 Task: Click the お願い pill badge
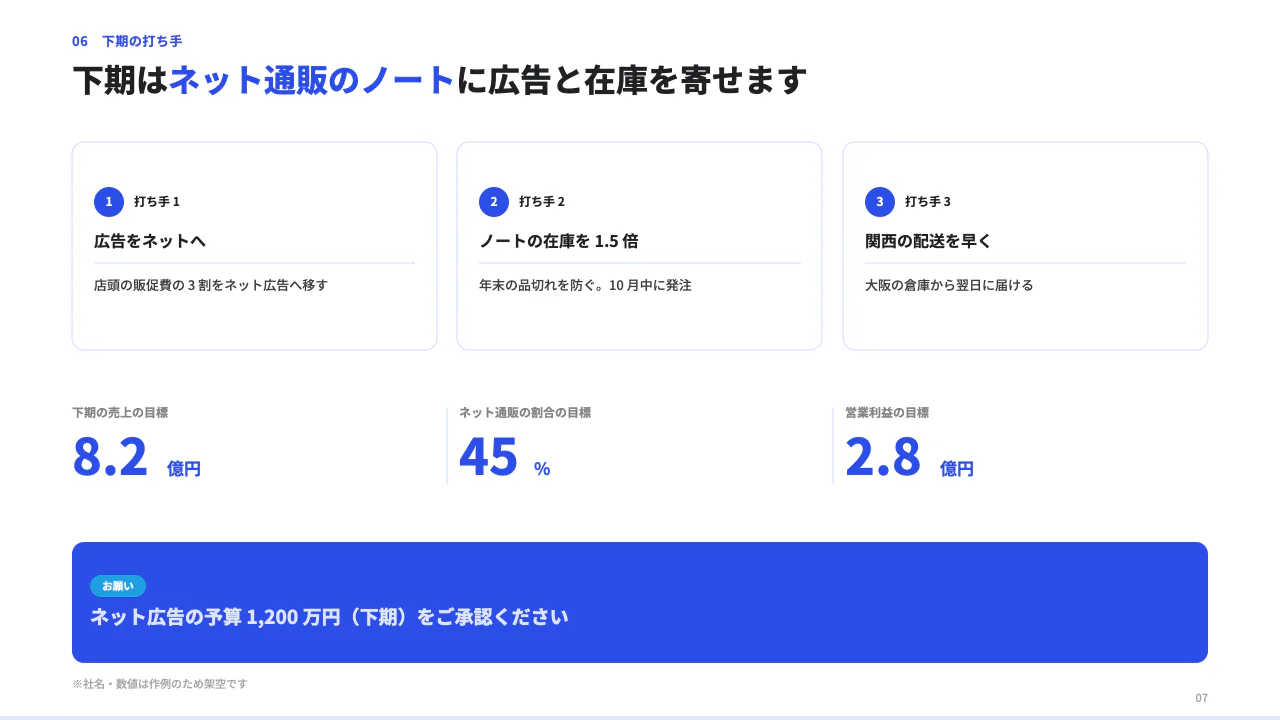[x=118, y=586]
